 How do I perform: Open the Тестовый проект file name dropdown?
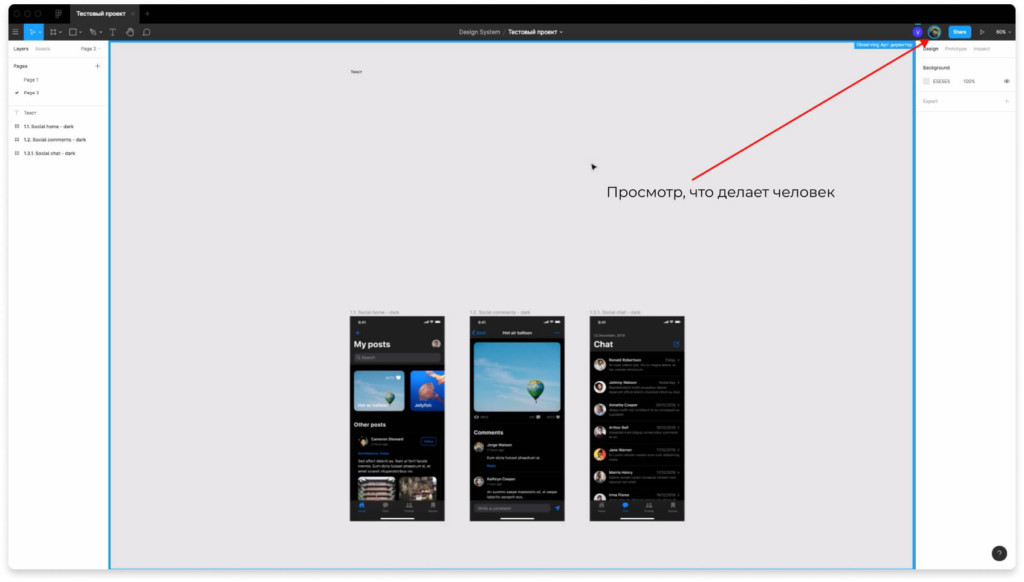(535, 32)
